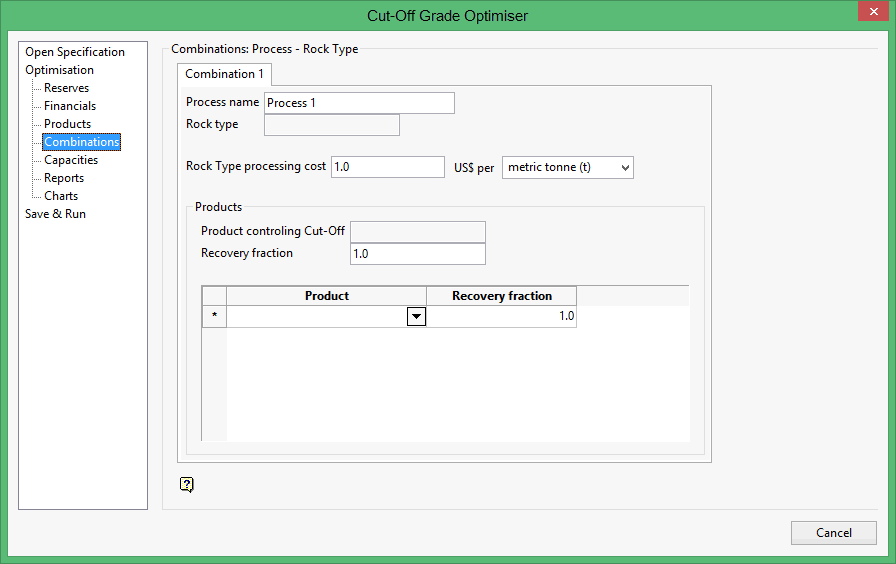Select the Combination 1 tab
Image resolution: width=896 pixels, height=564 pixels.
point(225,74)
